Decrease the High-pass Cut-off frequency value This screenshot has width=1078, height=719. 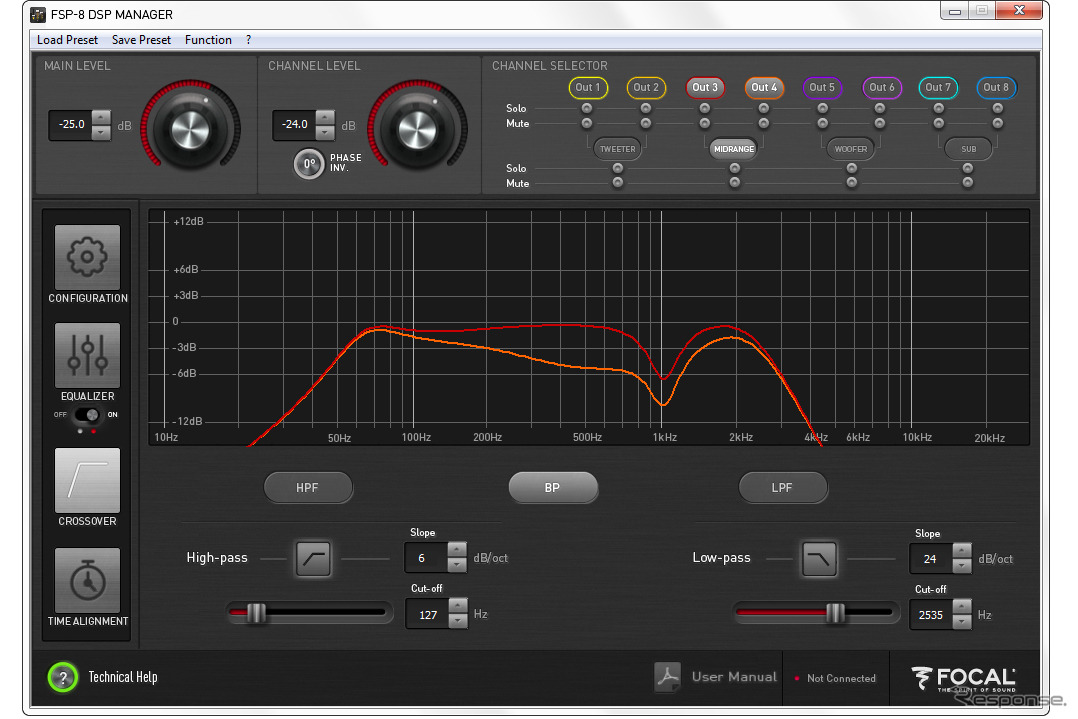[x=458, y=622]
